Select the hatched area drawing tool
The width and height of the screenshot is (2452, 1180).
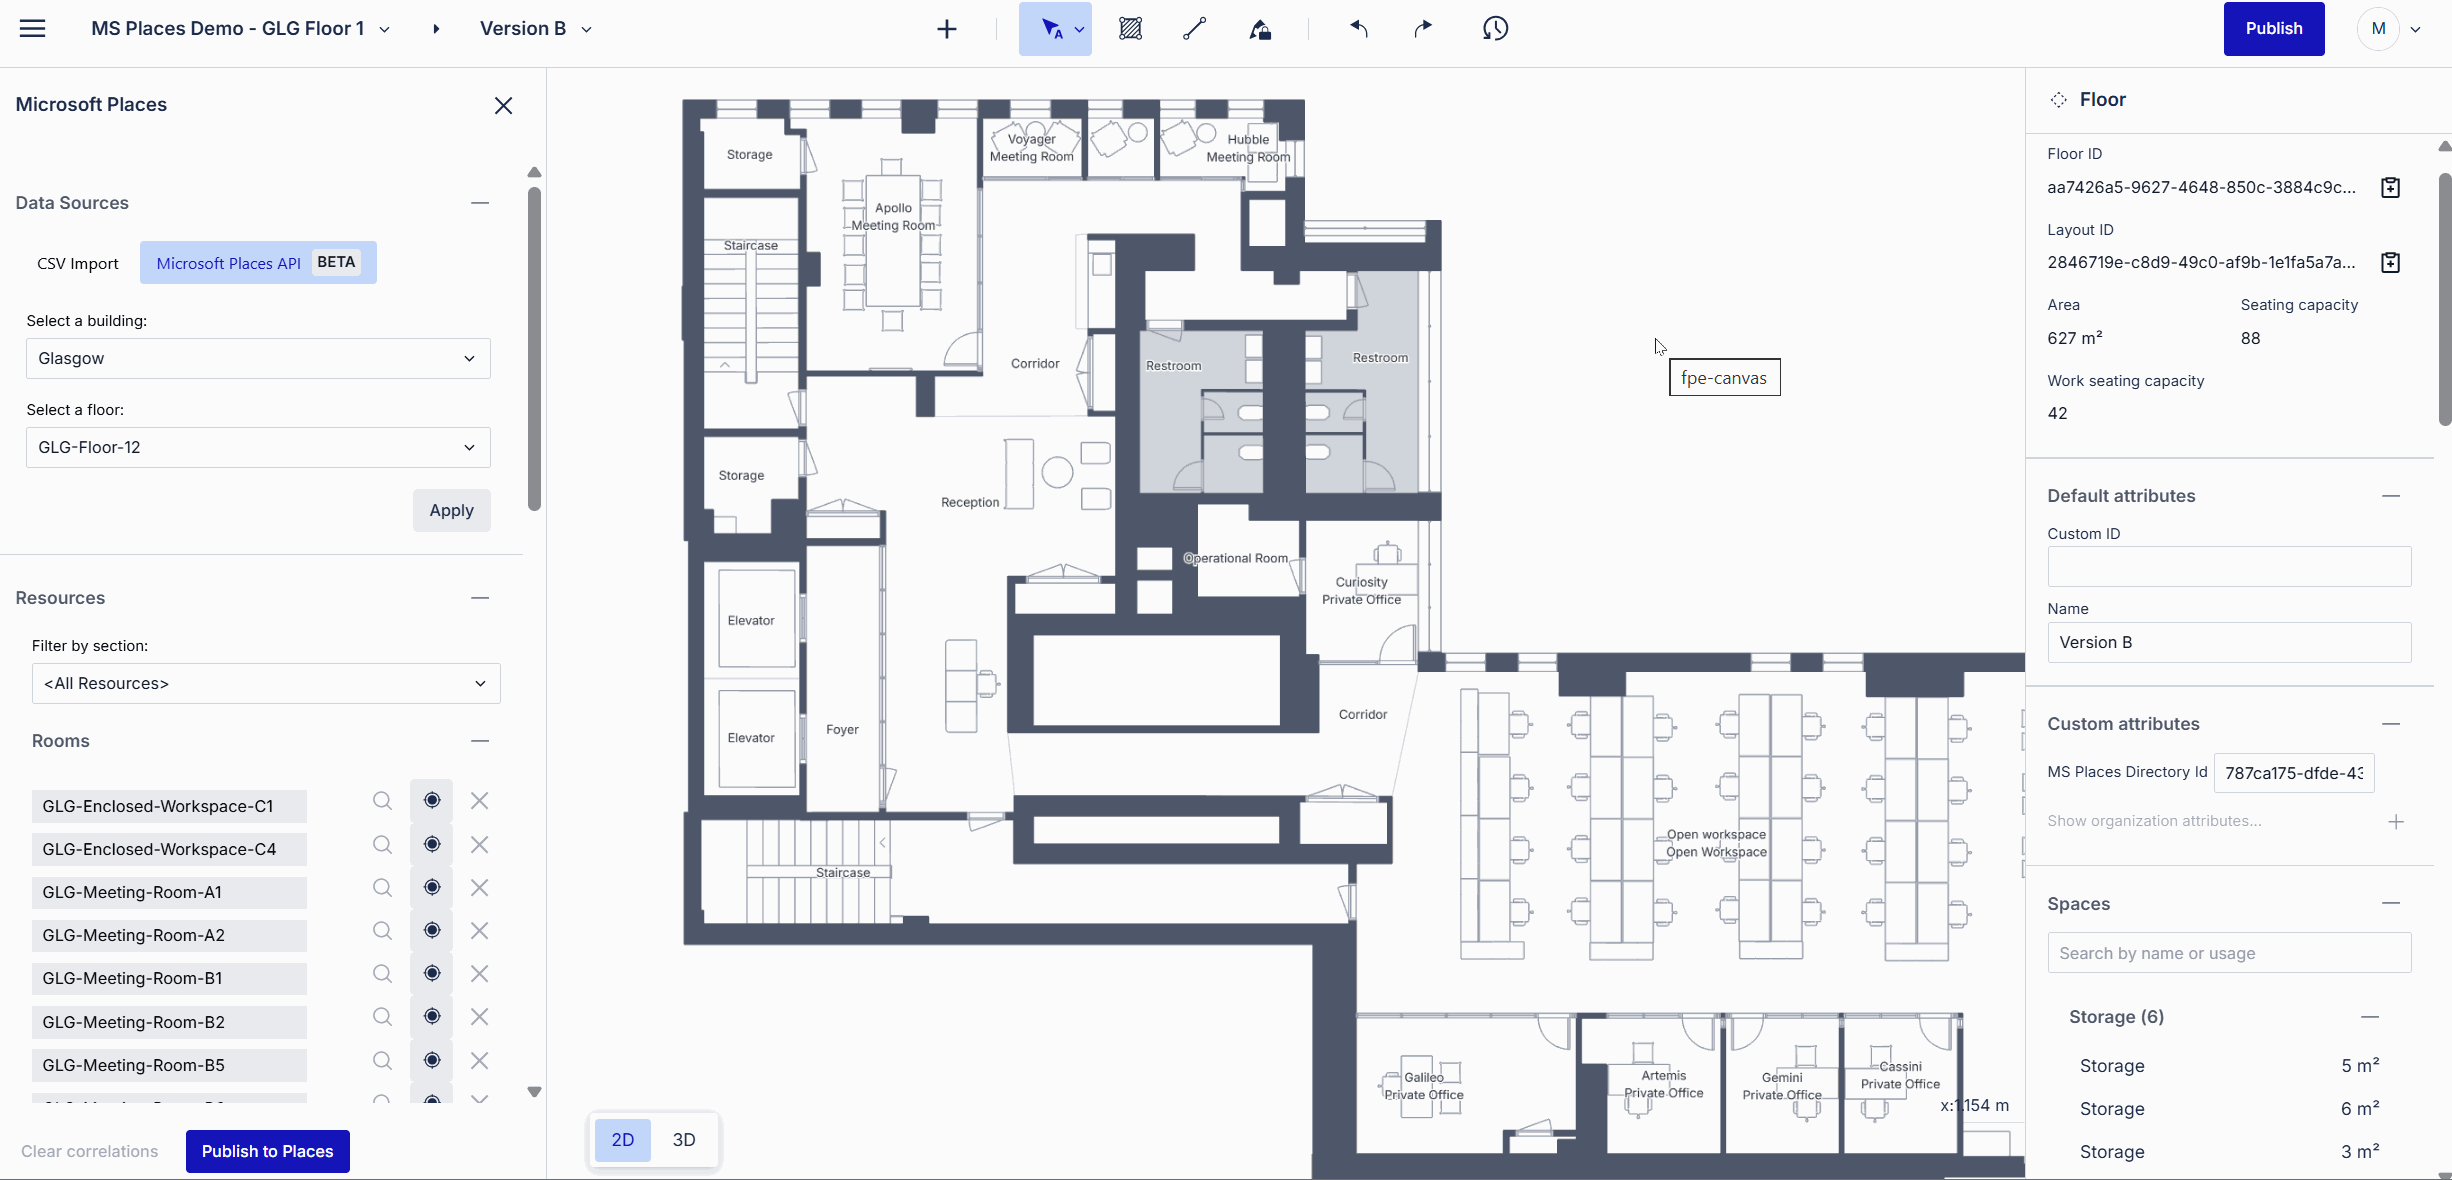click(1130, 28)
